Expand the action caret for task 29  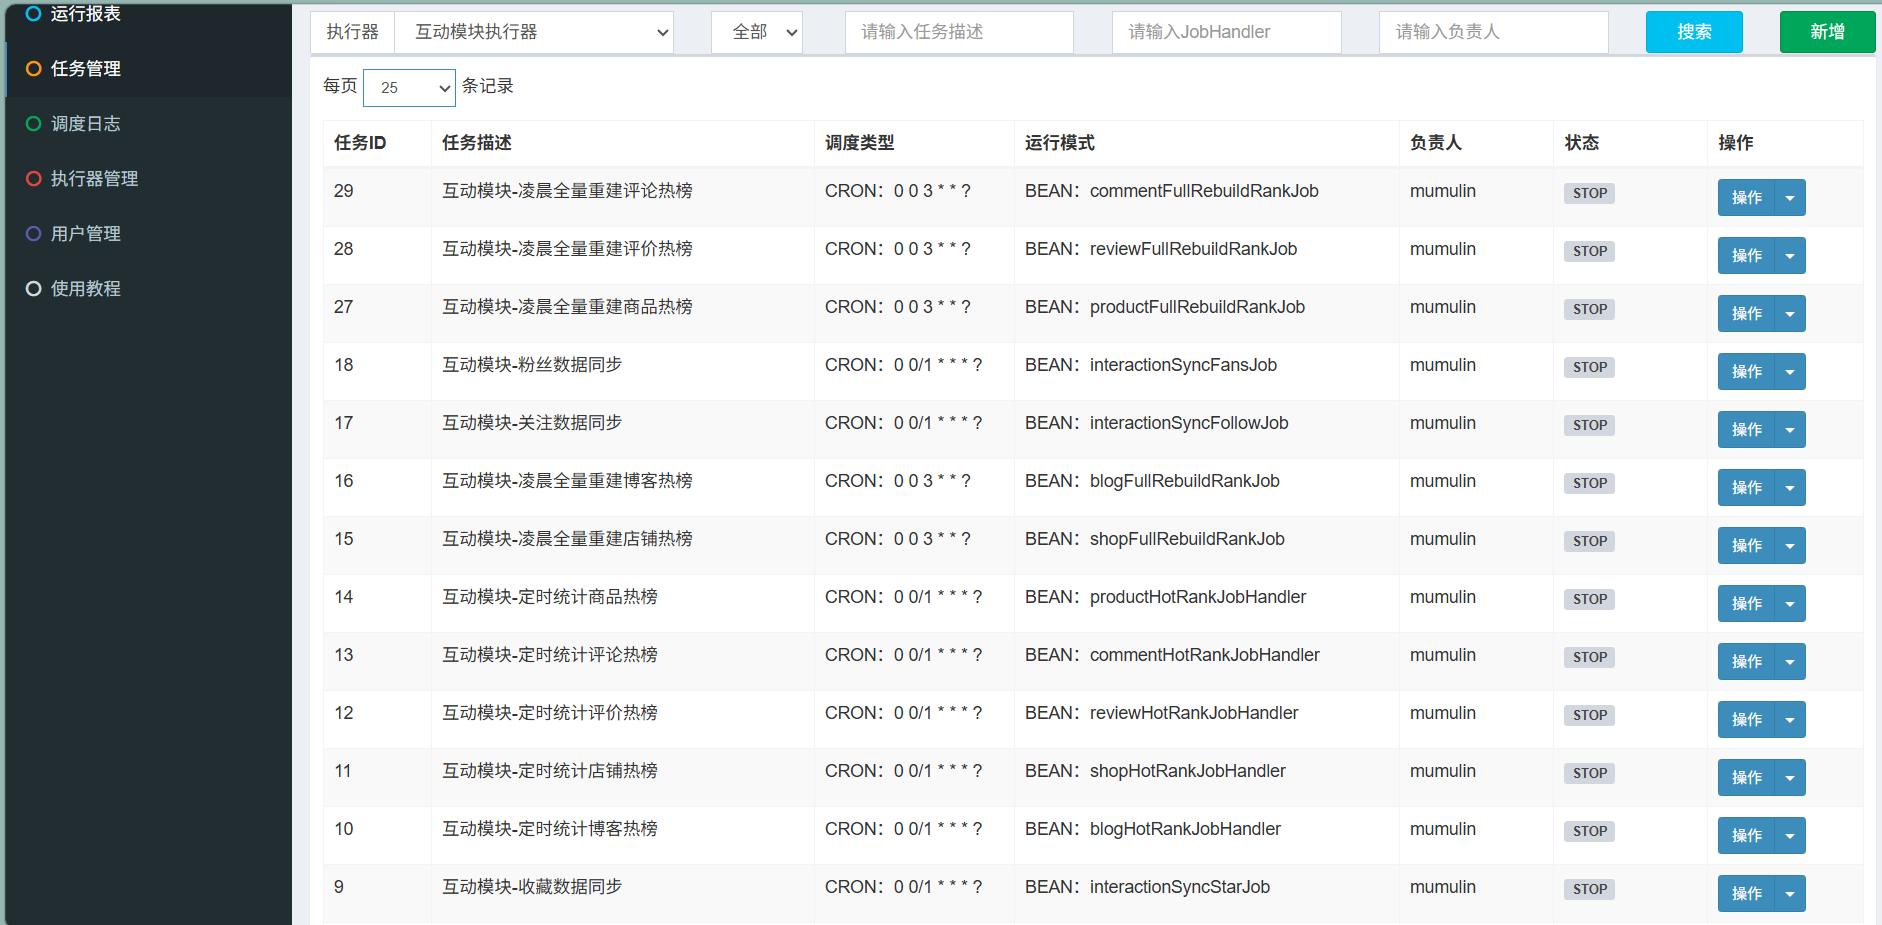coord(1790,198)
